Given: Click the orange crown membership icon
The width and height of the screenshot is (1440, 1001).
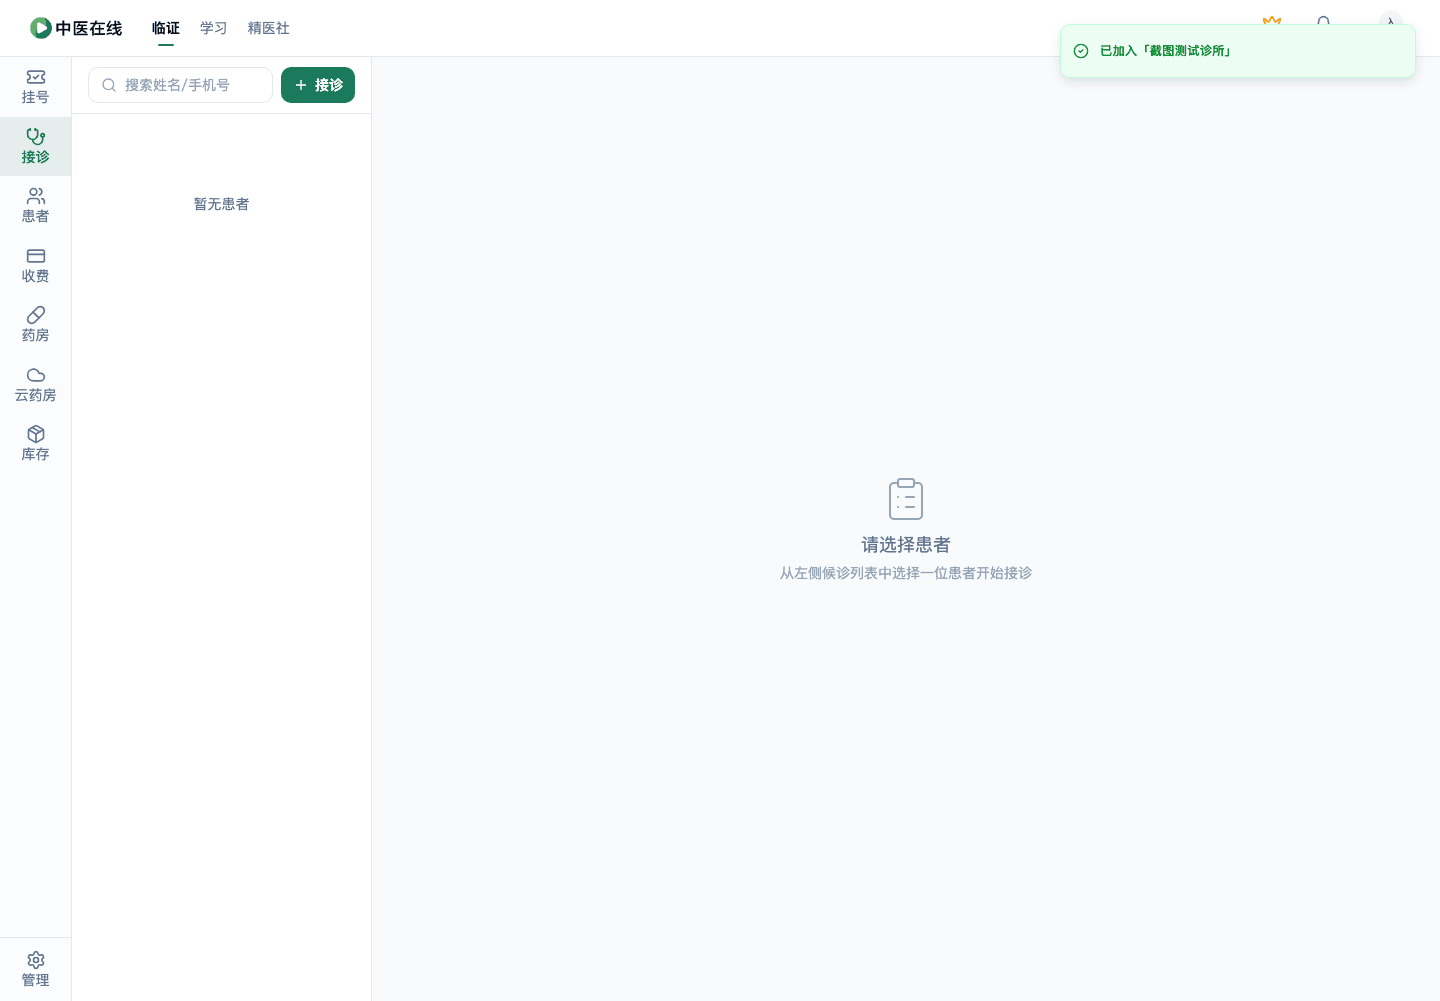Looking at the screenshot, I should pos(1272,21).
